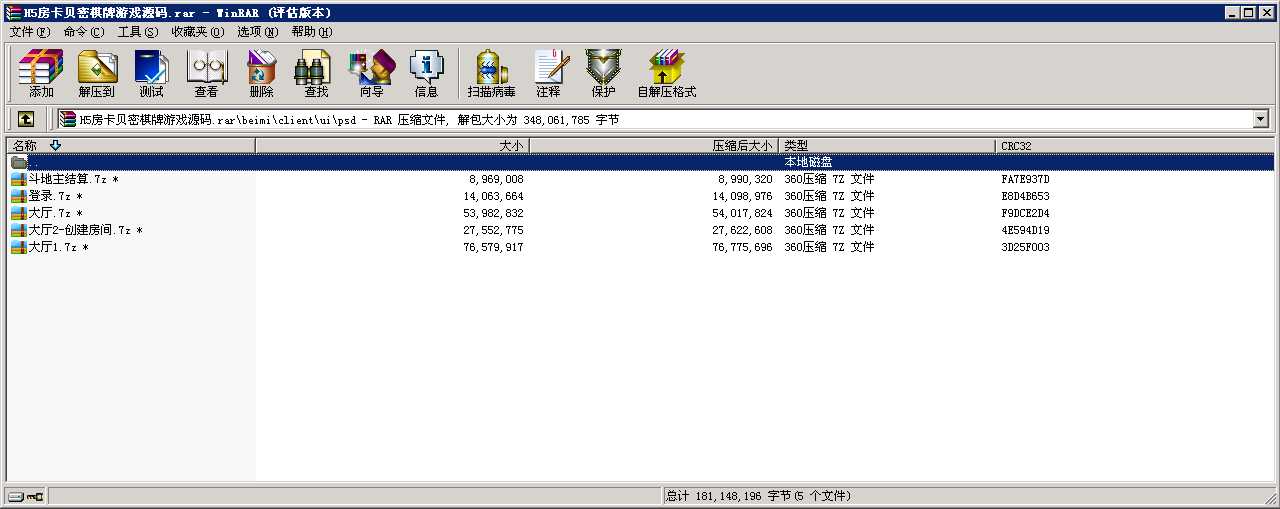Open the 工具(S) menu
1280x509 pixels.
tap(138, 32)
